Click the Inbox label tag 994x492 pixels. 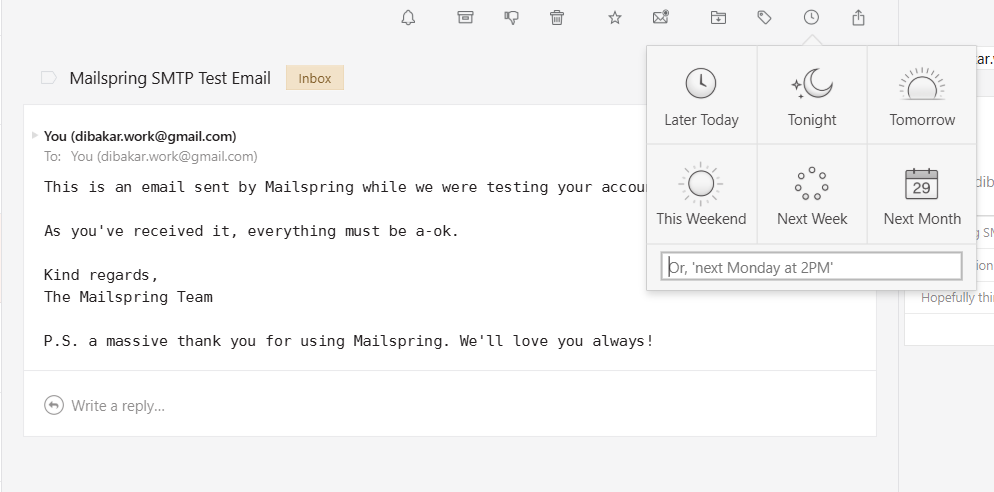[x=314, y=78]
